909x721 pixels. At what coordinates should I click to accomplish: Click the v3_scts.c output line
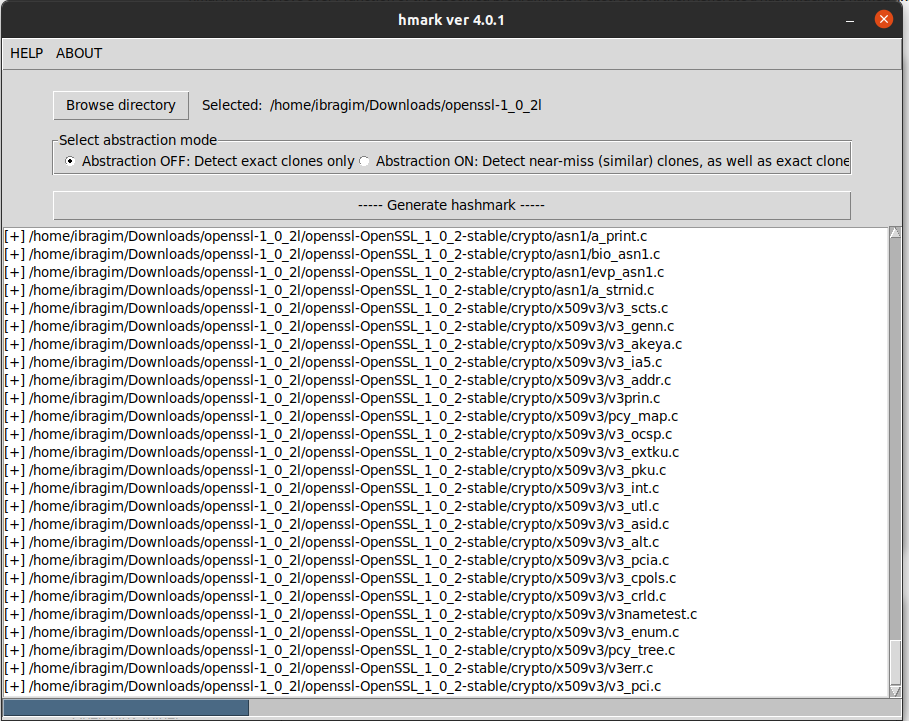point(336,308)
